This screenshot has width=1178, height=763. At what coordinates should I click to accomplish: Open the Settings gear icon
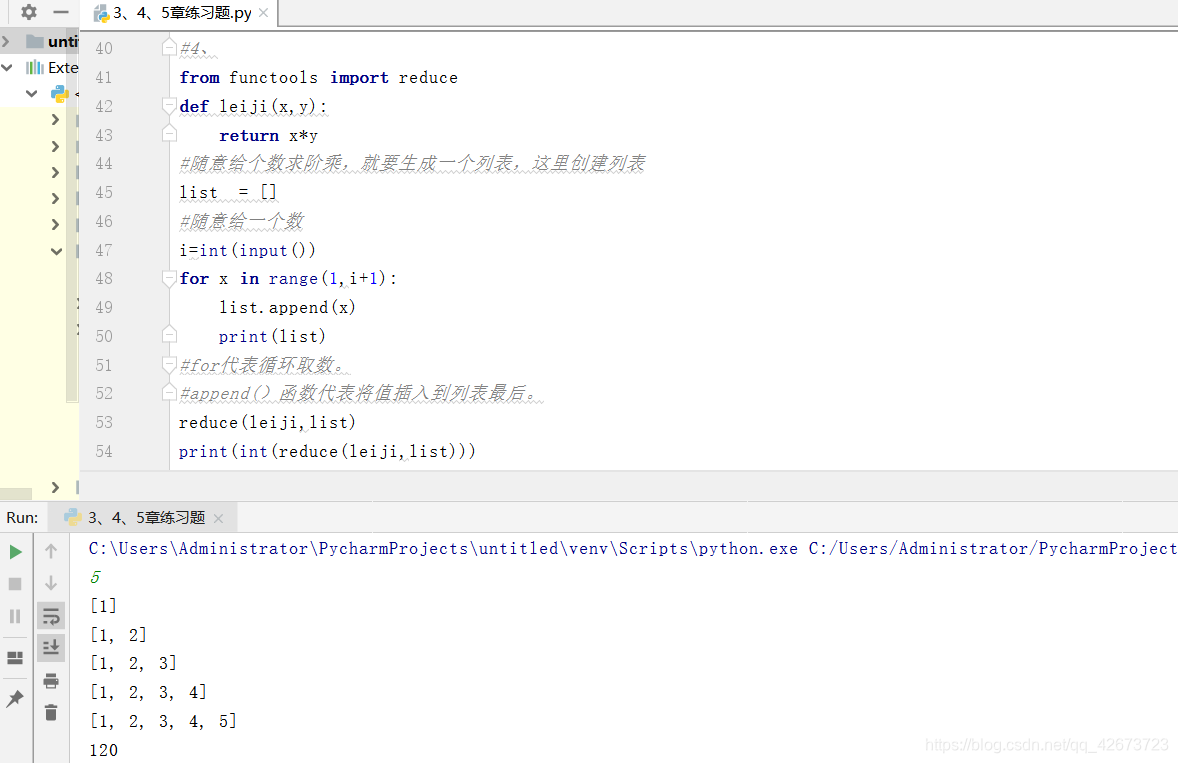coord(28,12)
